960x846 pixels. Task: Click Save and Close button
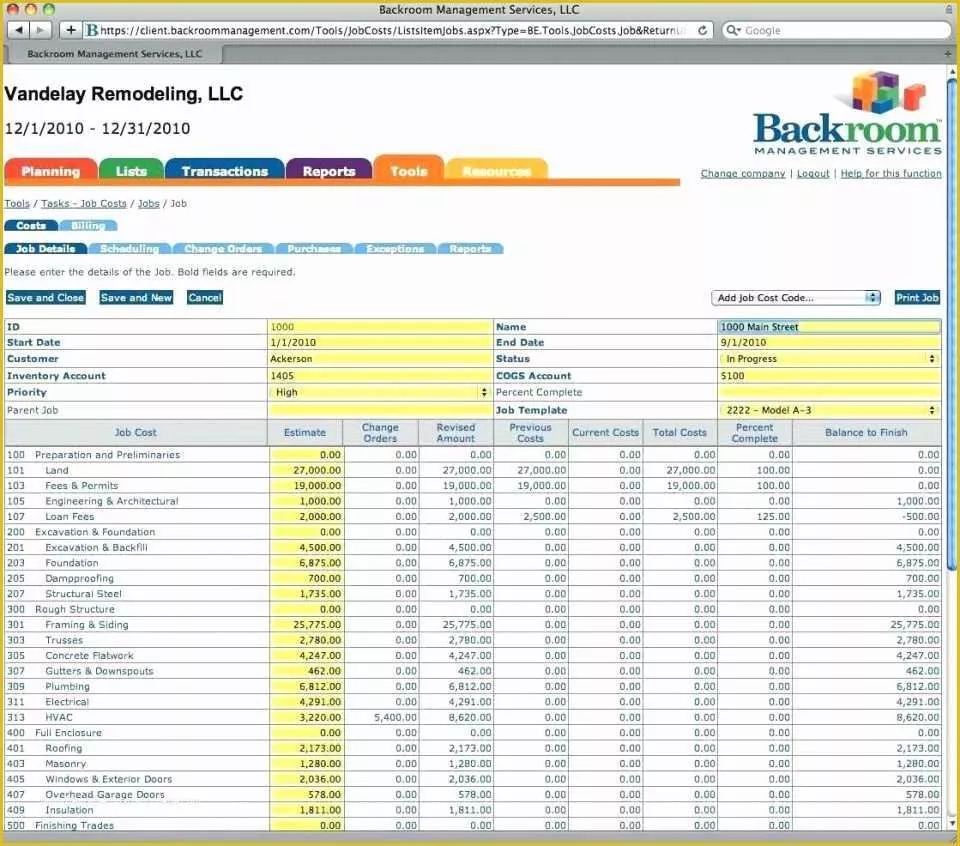[x=45, y=298]
